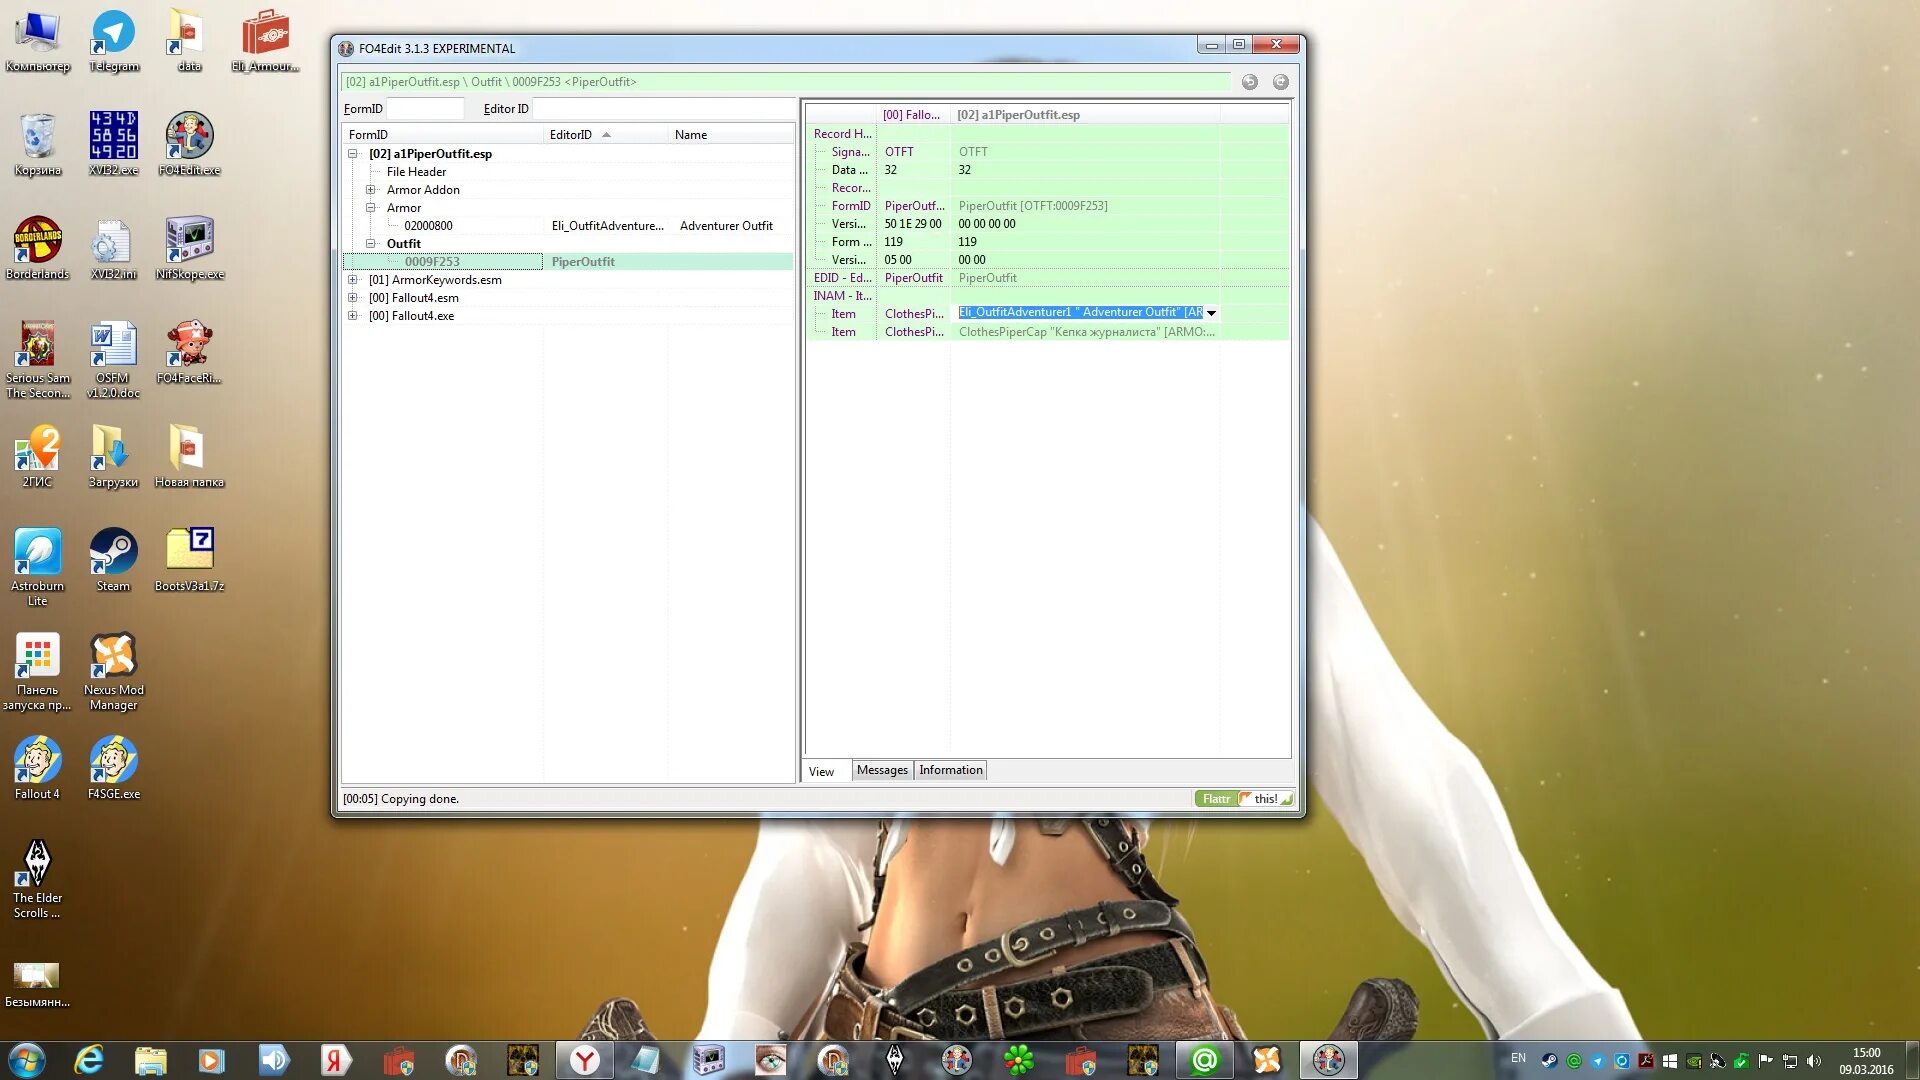Focus the FormID search field
This screenshot has width=1920, height=1080.
(425, 109)
